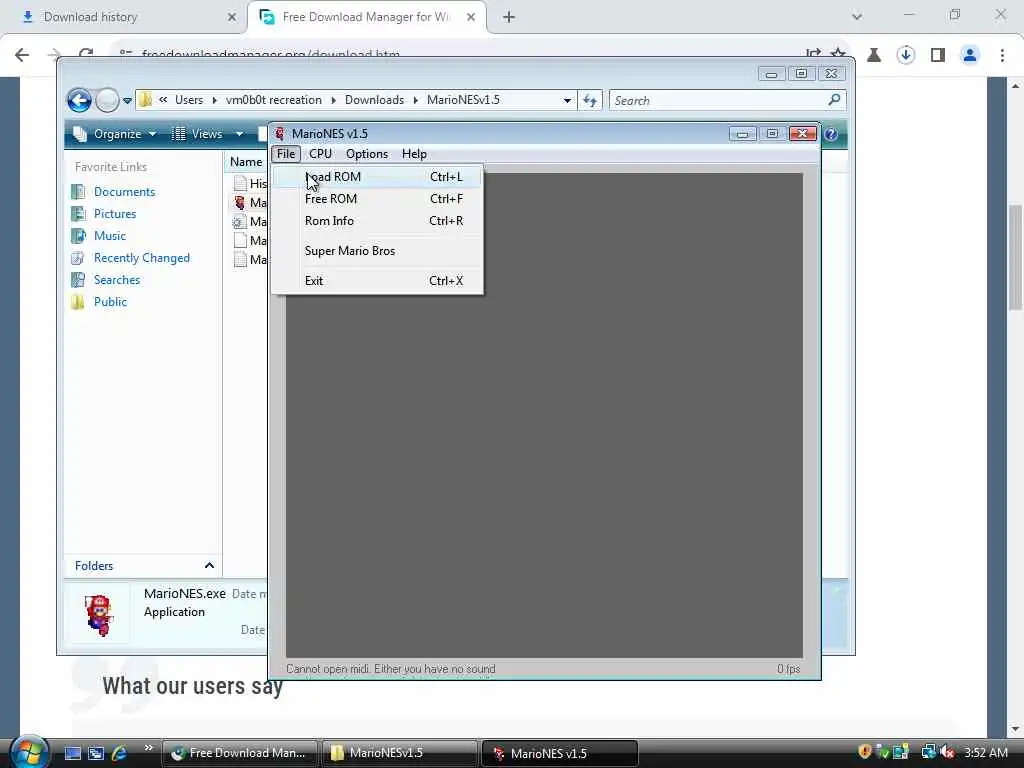
Task: Select Downloads in the address breadcrumb
Action: (374, 100)
